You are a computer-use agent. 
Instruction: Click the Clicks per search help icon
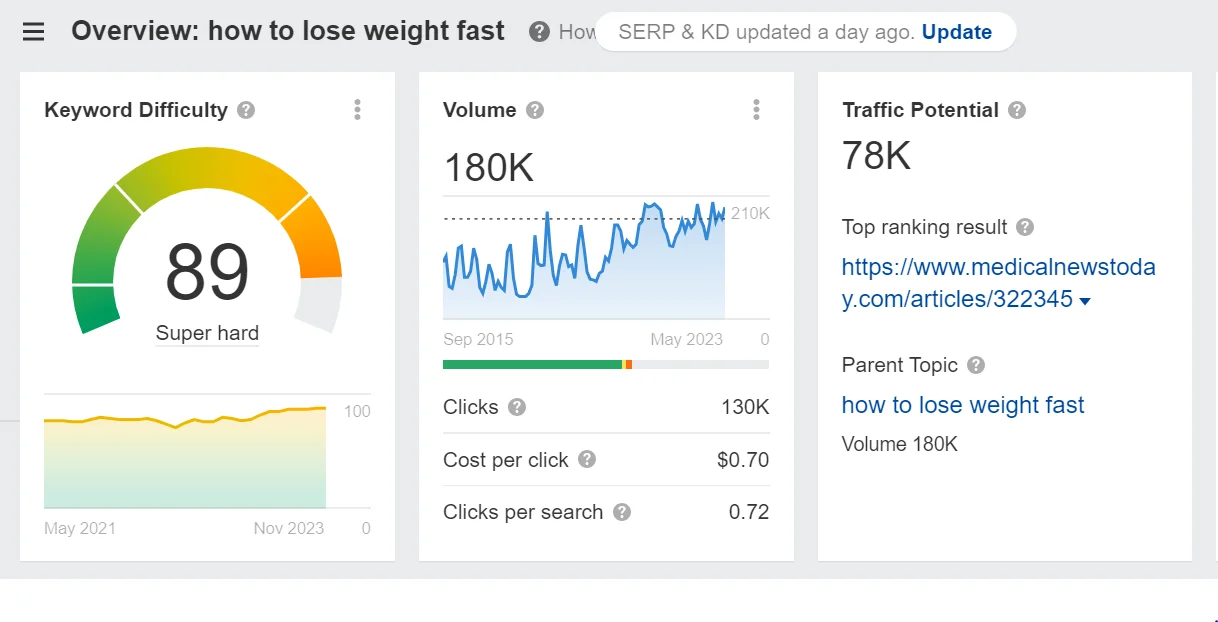point(621,513)
